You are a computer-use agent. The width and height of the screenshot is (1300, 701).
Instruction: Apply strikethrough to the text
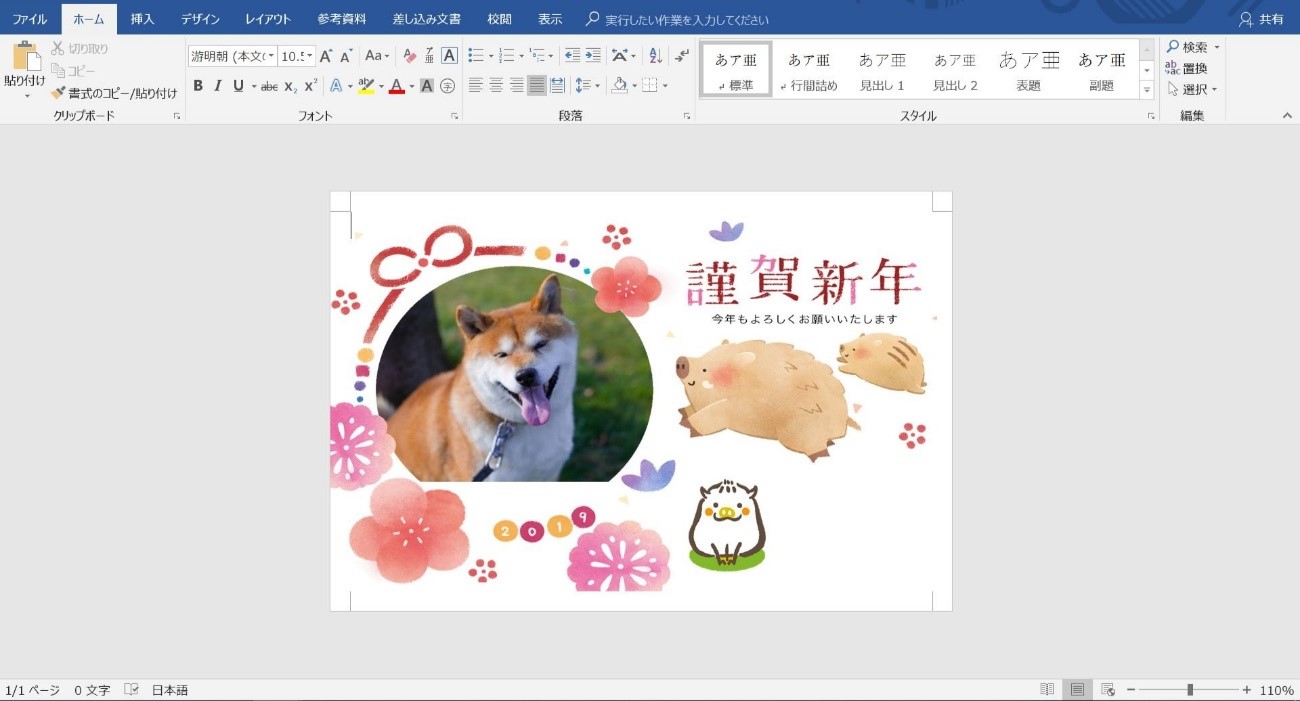pos(269,87)
